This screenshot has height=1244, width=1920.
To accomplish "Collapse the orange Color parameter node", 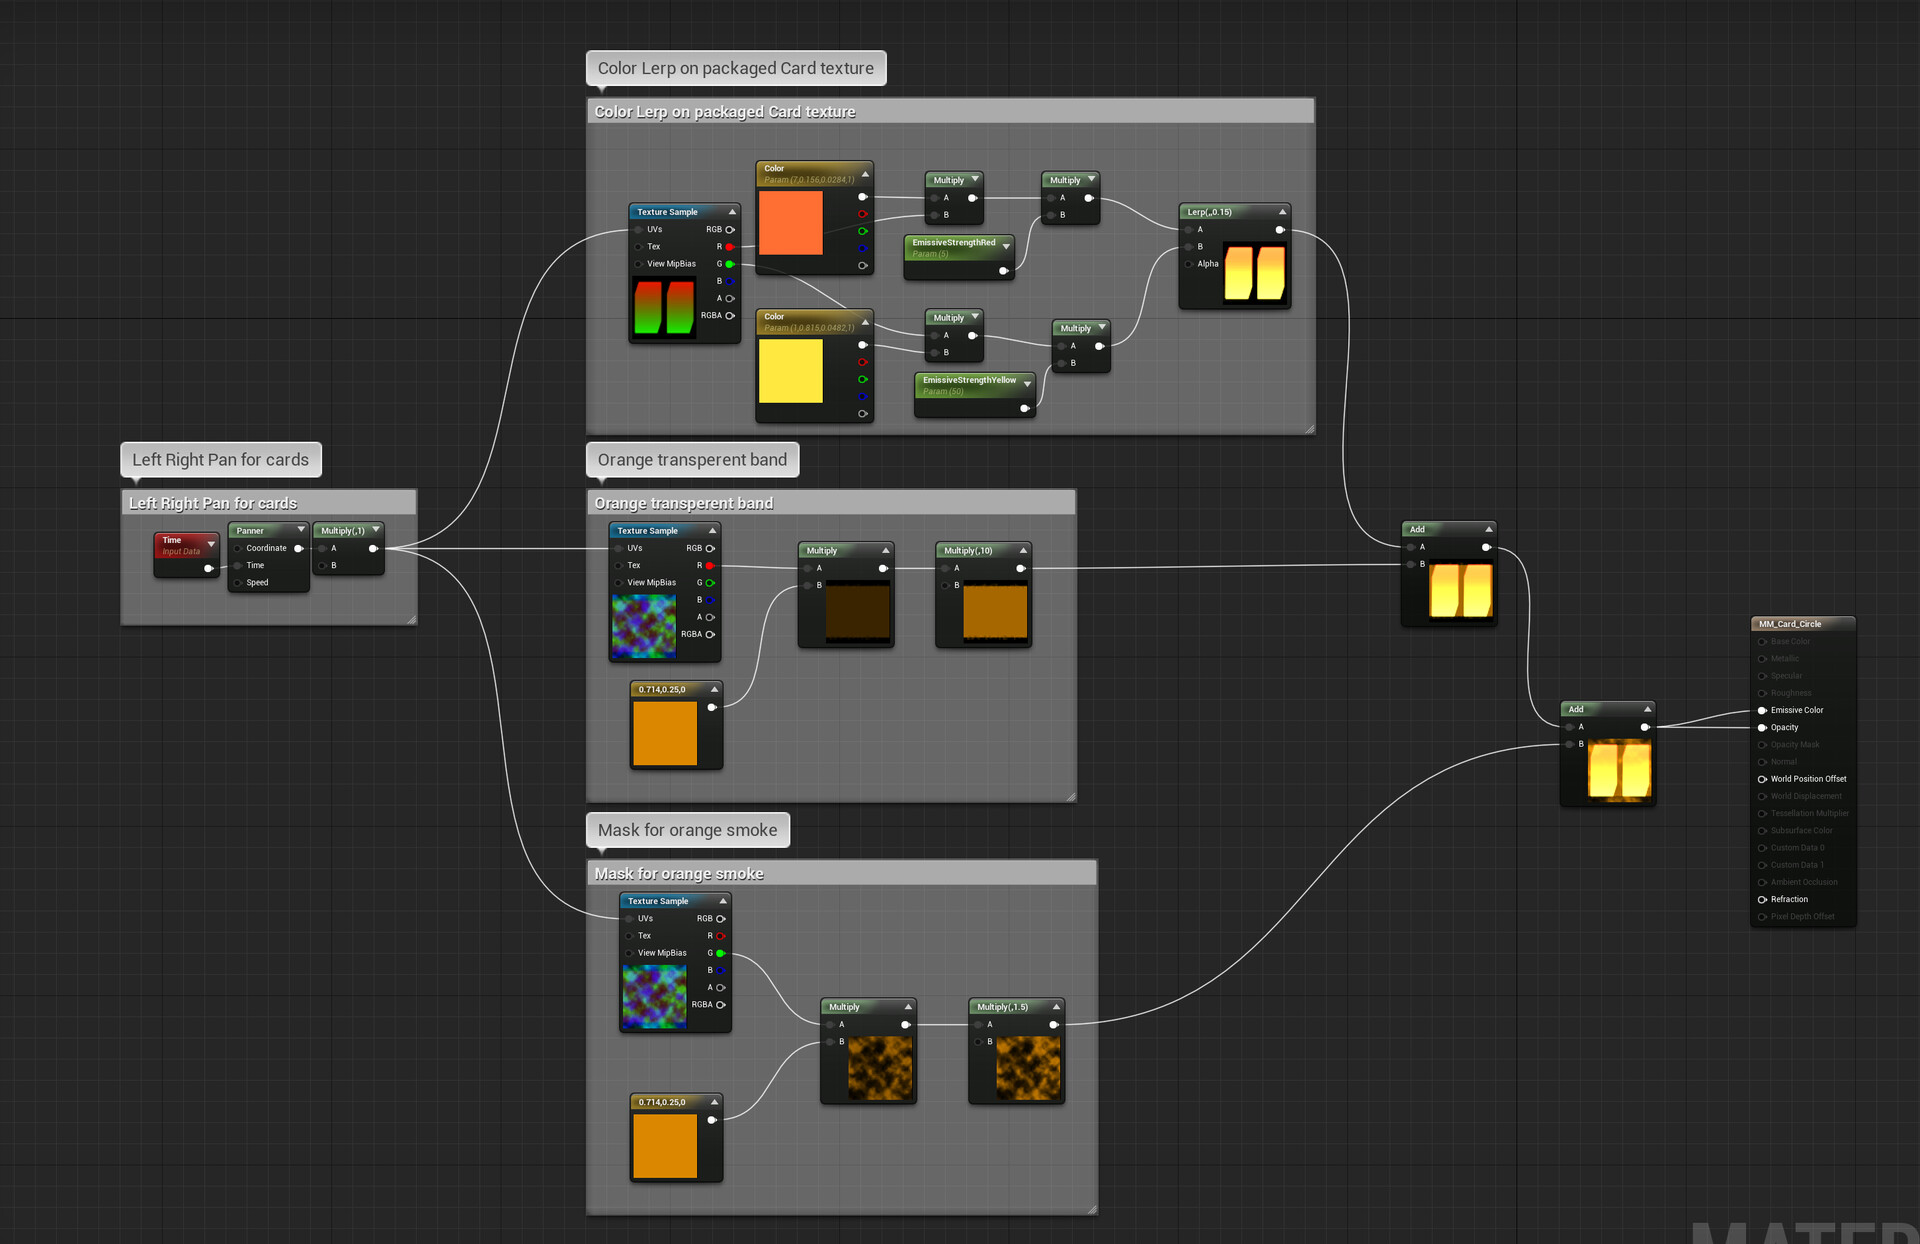I will [865, 174].
